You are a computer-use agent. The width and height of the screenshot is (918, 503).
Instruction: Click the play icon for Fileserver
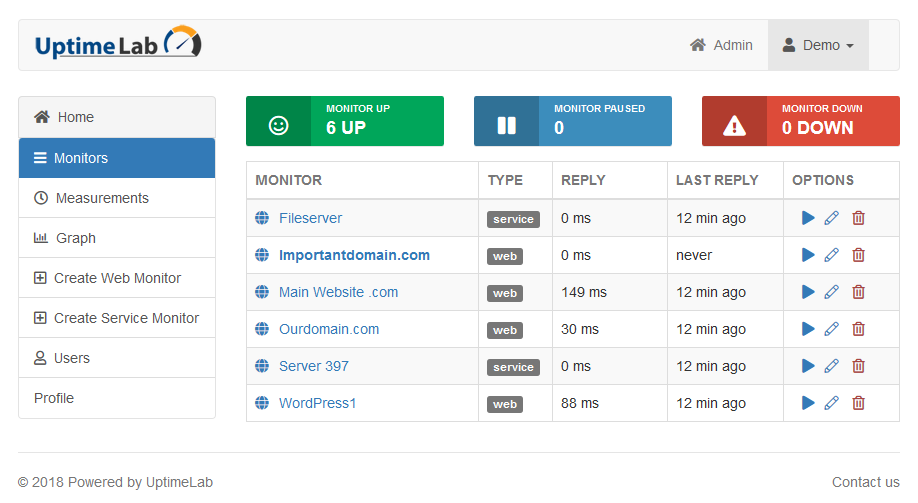[x=808, y=218]
